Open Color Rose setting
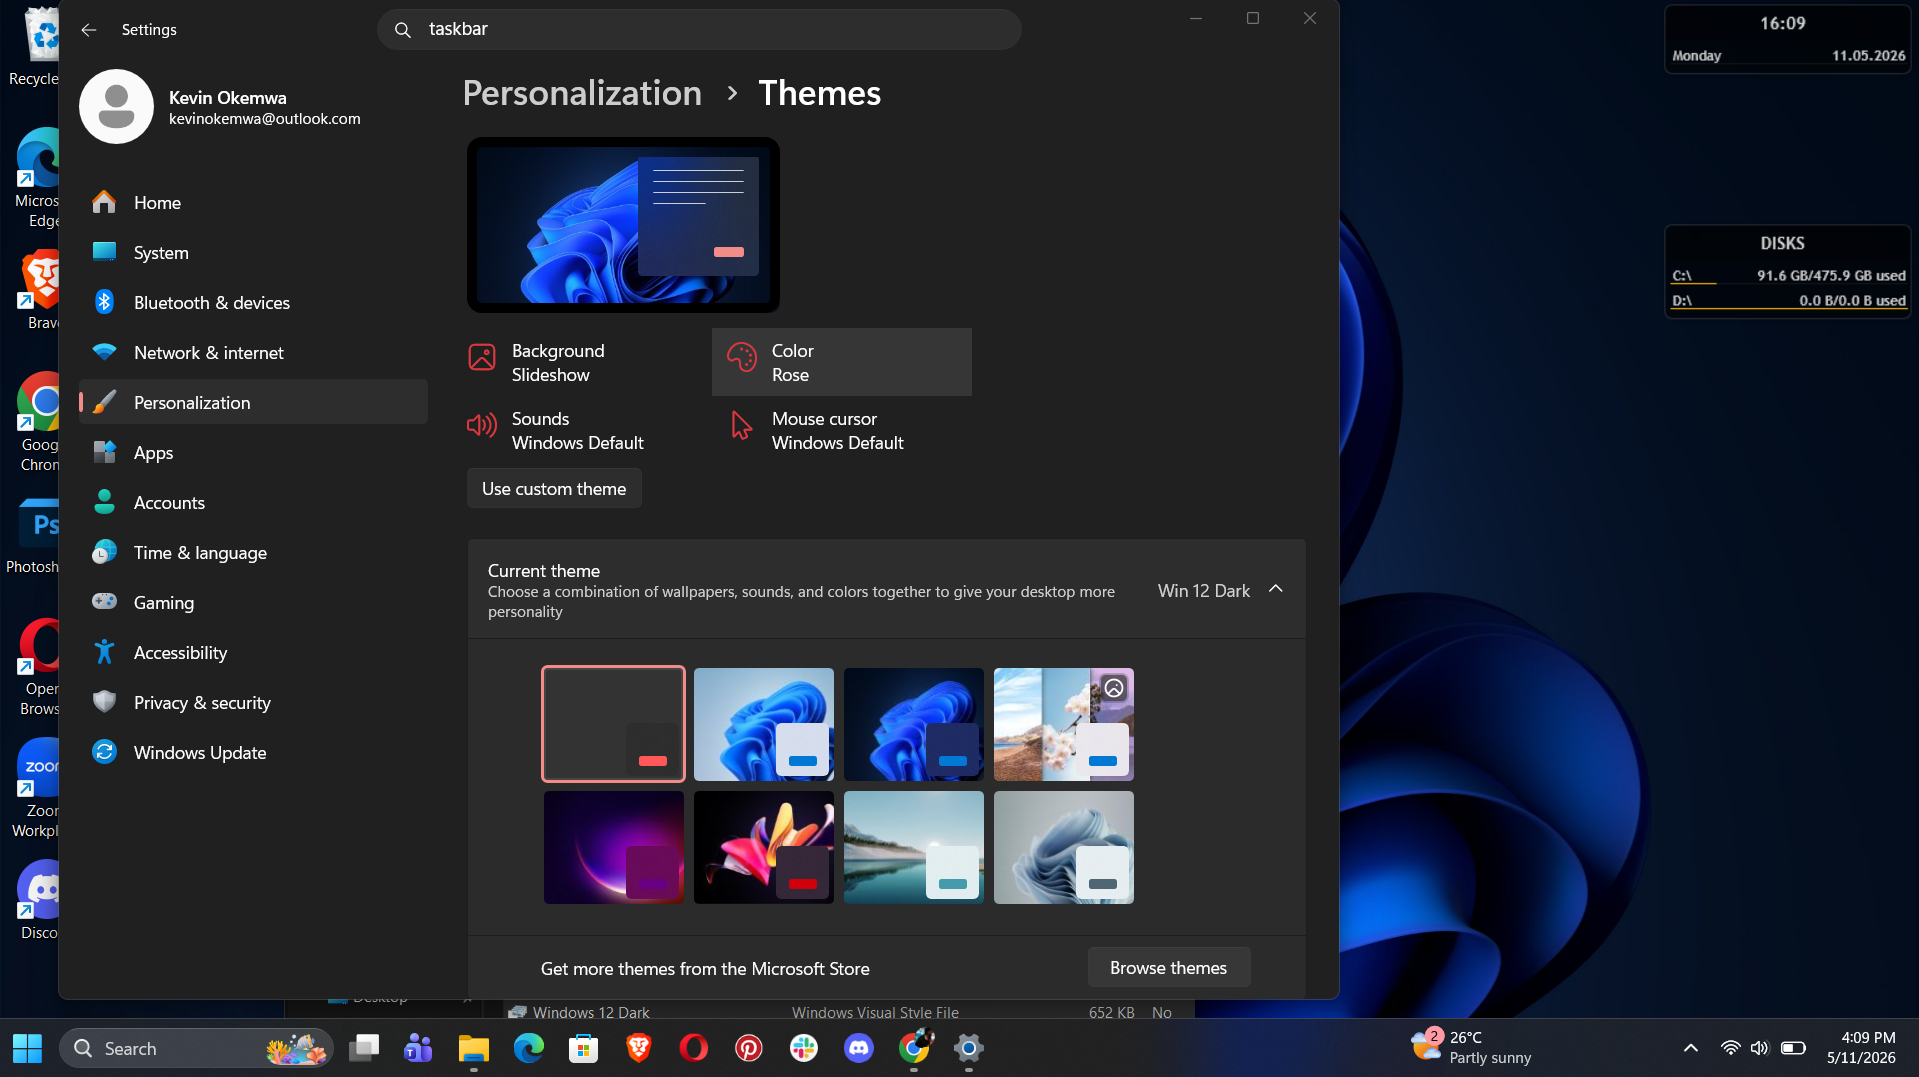The image size is (1919, 1077). (x=841, y=362)
